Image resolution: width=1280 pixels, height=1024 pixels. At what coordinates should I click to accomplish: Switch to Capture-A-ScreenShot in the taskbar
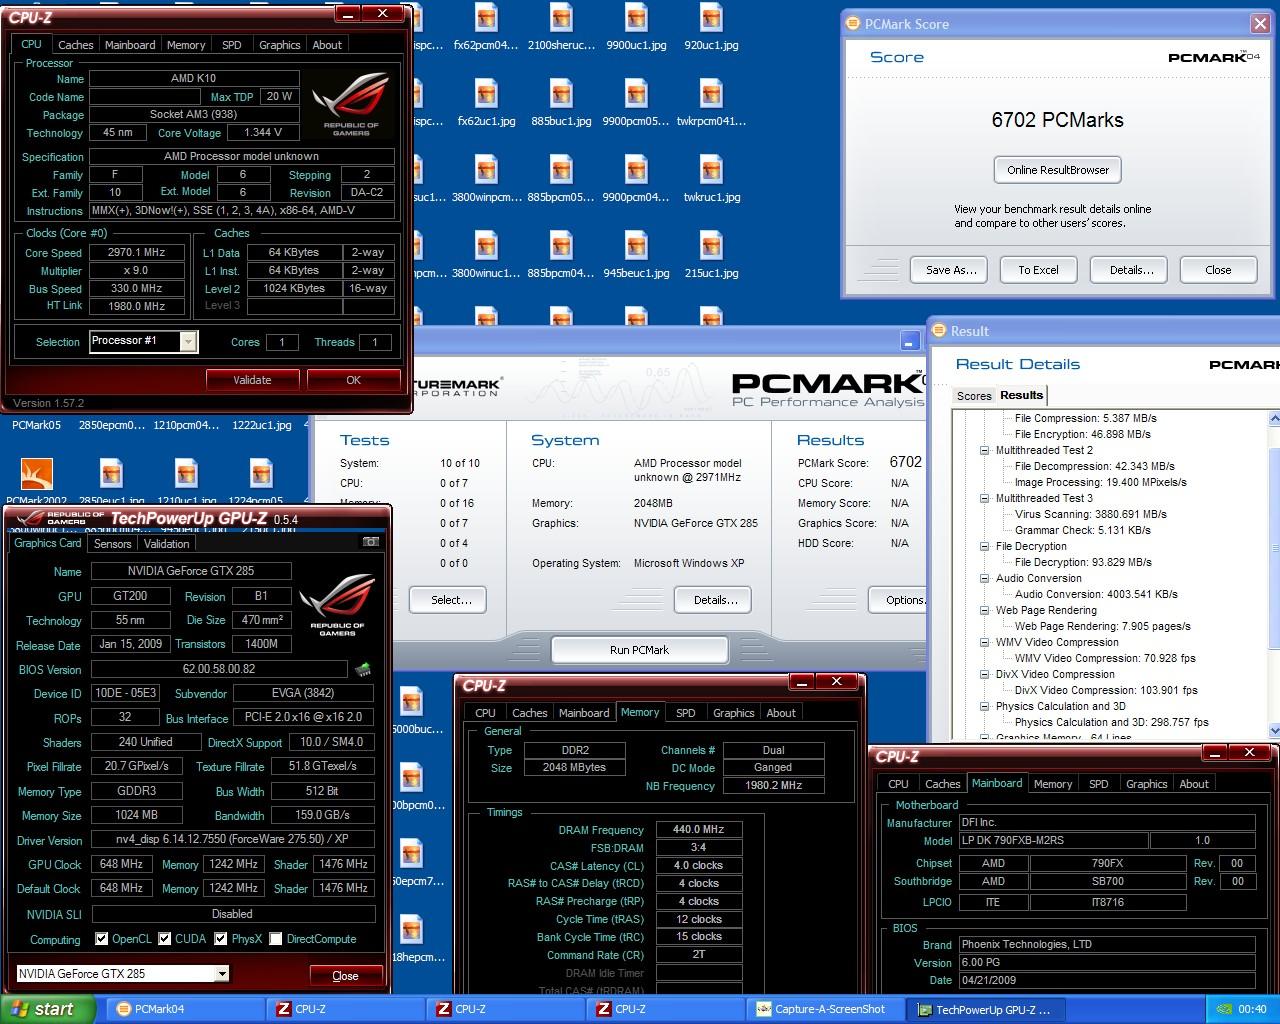click(825, 1009)
